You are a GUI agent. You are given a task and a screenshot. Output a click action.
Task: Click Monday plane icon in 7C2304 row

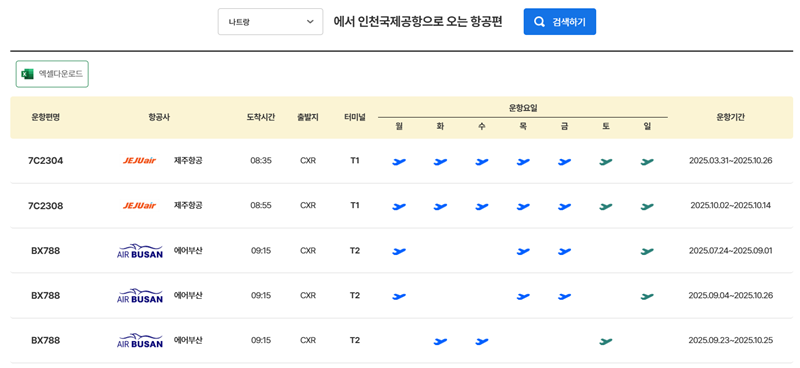[x=399, y=161]
